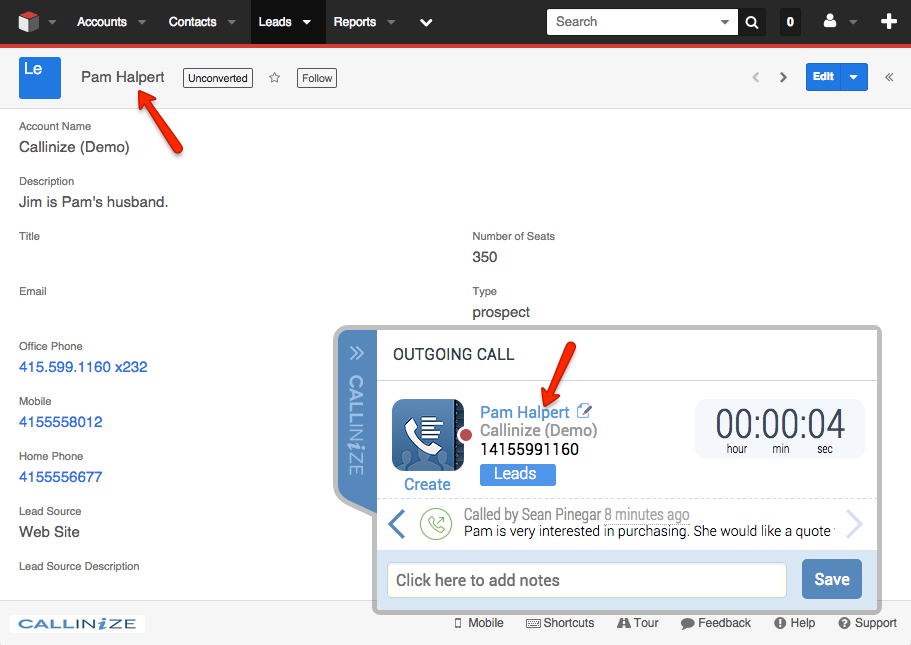The height and width of the screenshot is (645, 911).
Task: Click the Pam Halpert record title
Action: 123,77
